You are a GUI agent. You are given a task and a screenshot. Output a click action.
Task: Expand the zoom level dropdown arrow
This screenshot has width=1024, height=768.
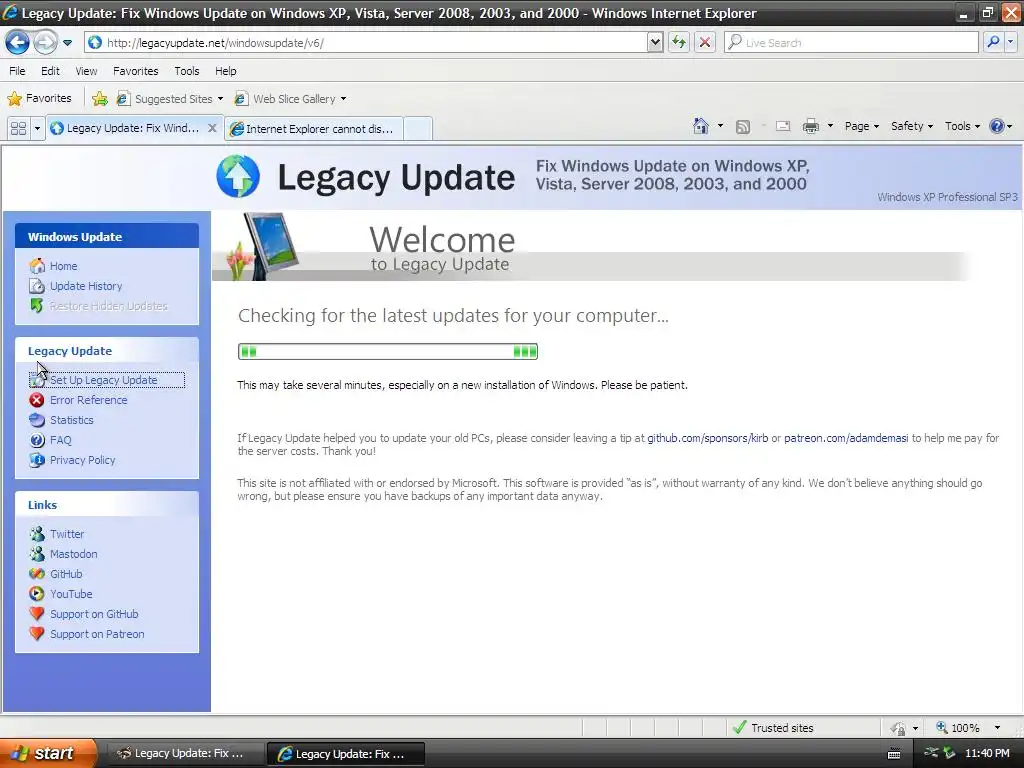[x=997, y=728]
